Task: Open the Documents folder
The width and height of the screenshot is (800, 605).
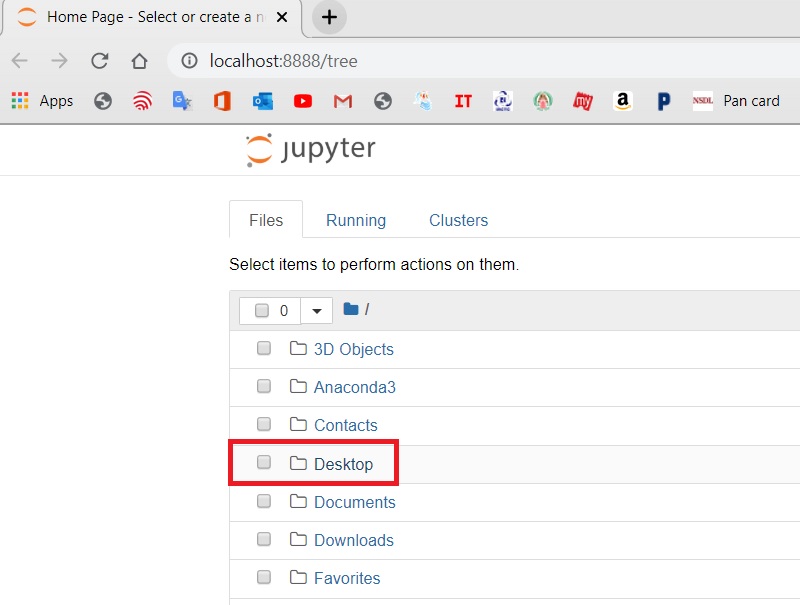Action: pos(354,501)
